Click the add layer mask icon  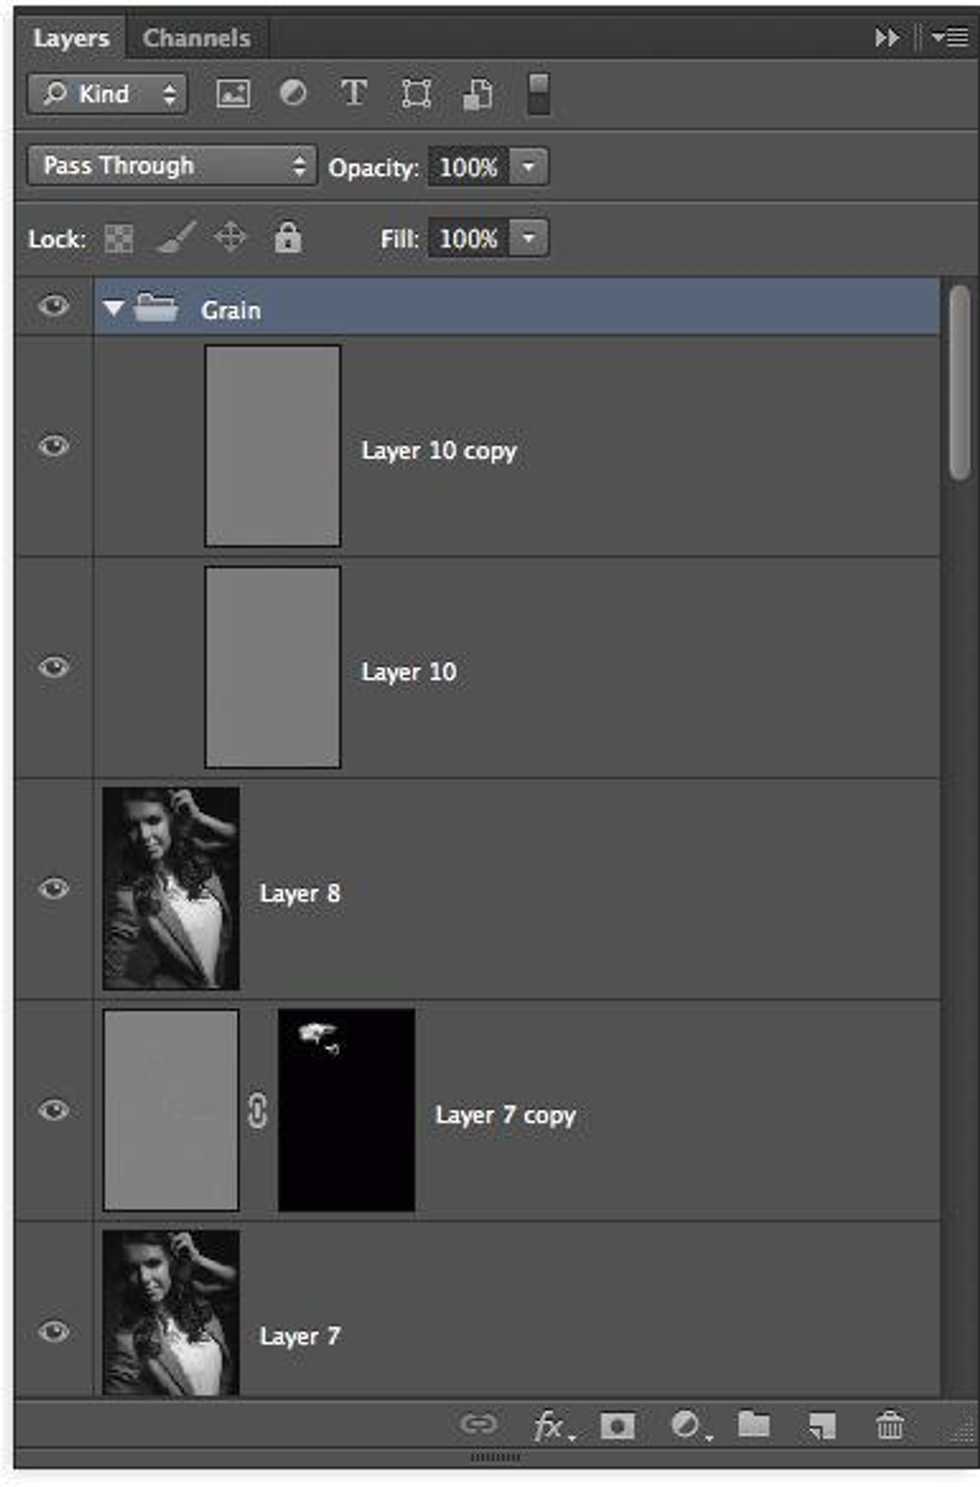(x=617, y=1425)
